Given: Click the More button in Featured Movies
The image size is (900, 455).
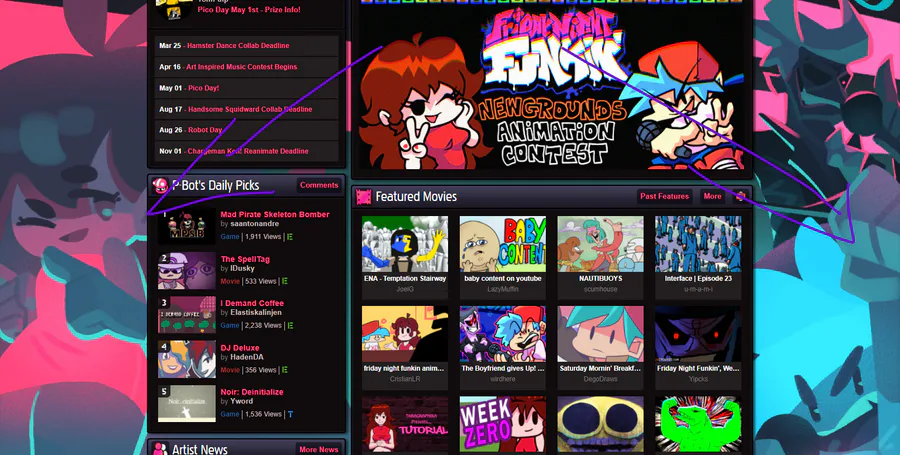Looking at the screenshot, I should click(x=712, y=196).
